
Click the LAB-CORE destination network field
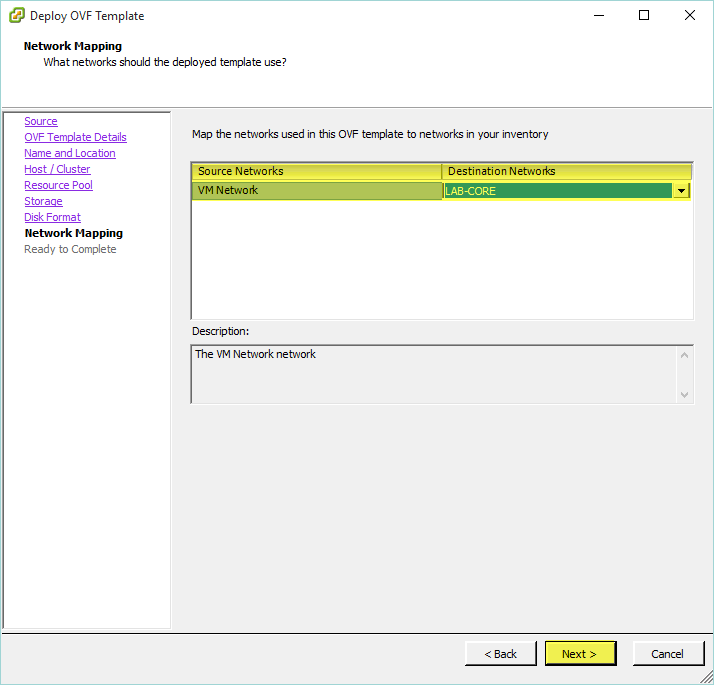(557, 191)
